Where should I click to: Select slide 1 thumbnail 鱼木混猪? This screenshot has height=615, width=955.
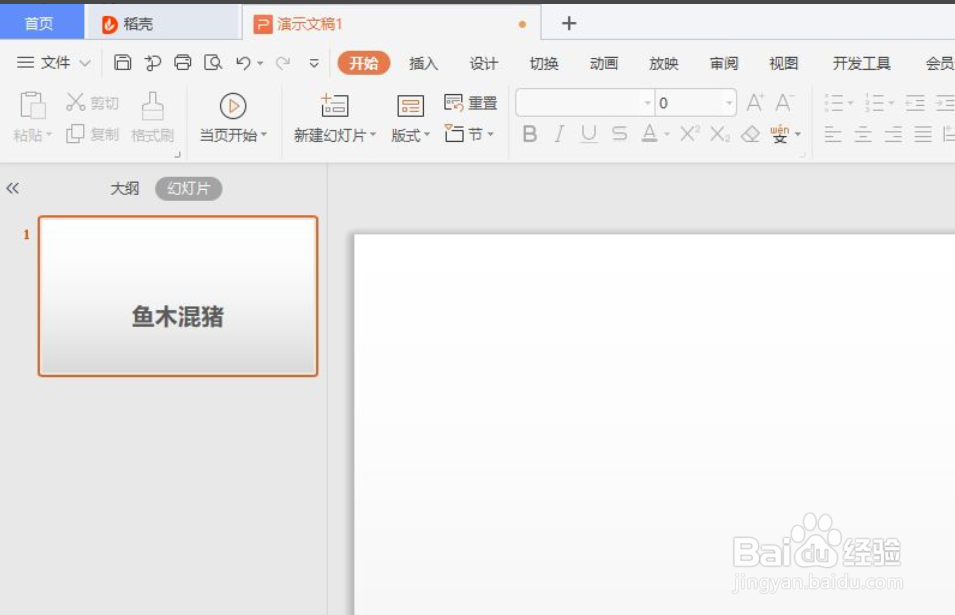tap(177, 296)
